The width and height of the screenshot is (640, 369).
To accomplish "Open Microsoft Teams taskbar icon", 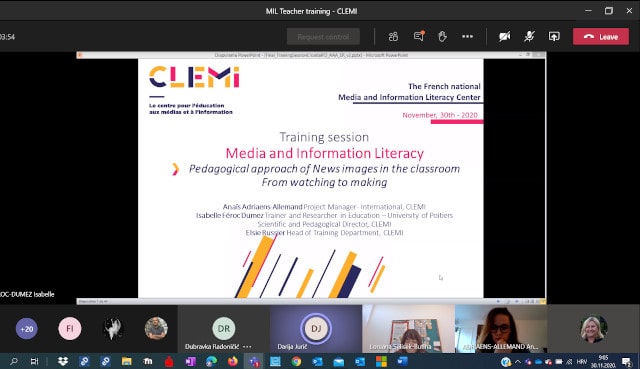I will coord(254,361).
